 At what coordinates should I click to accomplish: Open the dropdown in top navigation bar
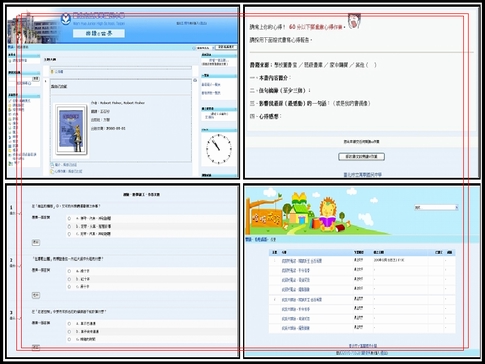[x=204, y=48]
